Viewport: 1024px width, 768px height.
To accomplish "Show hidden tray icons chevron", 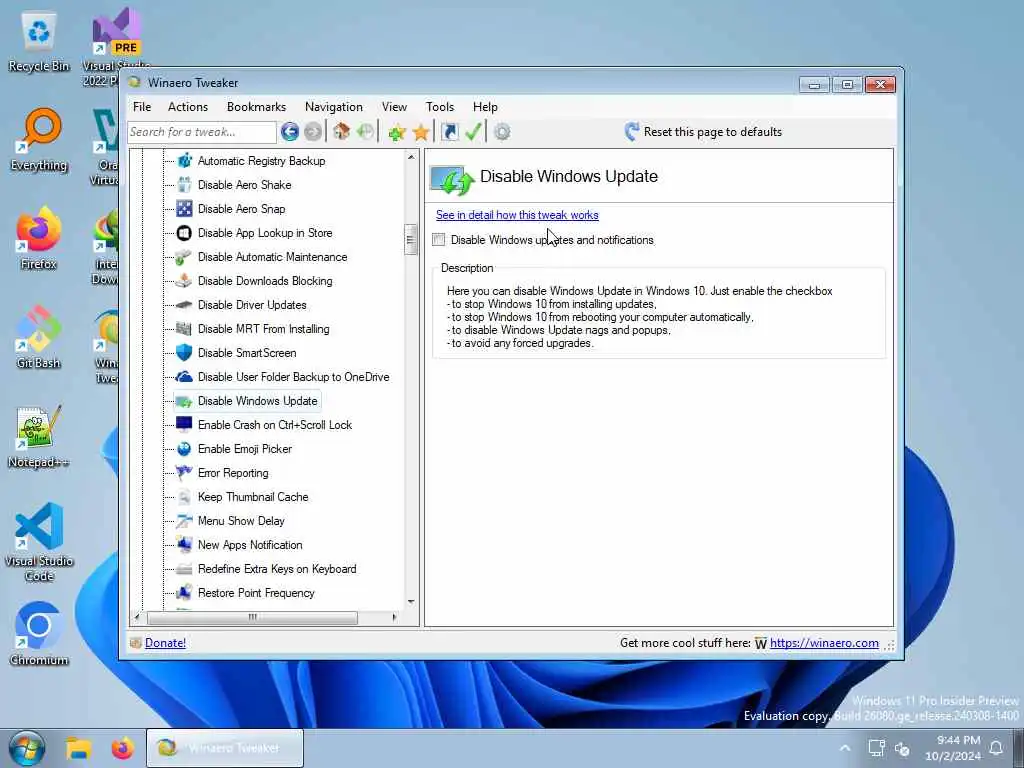I will [844, 748].
